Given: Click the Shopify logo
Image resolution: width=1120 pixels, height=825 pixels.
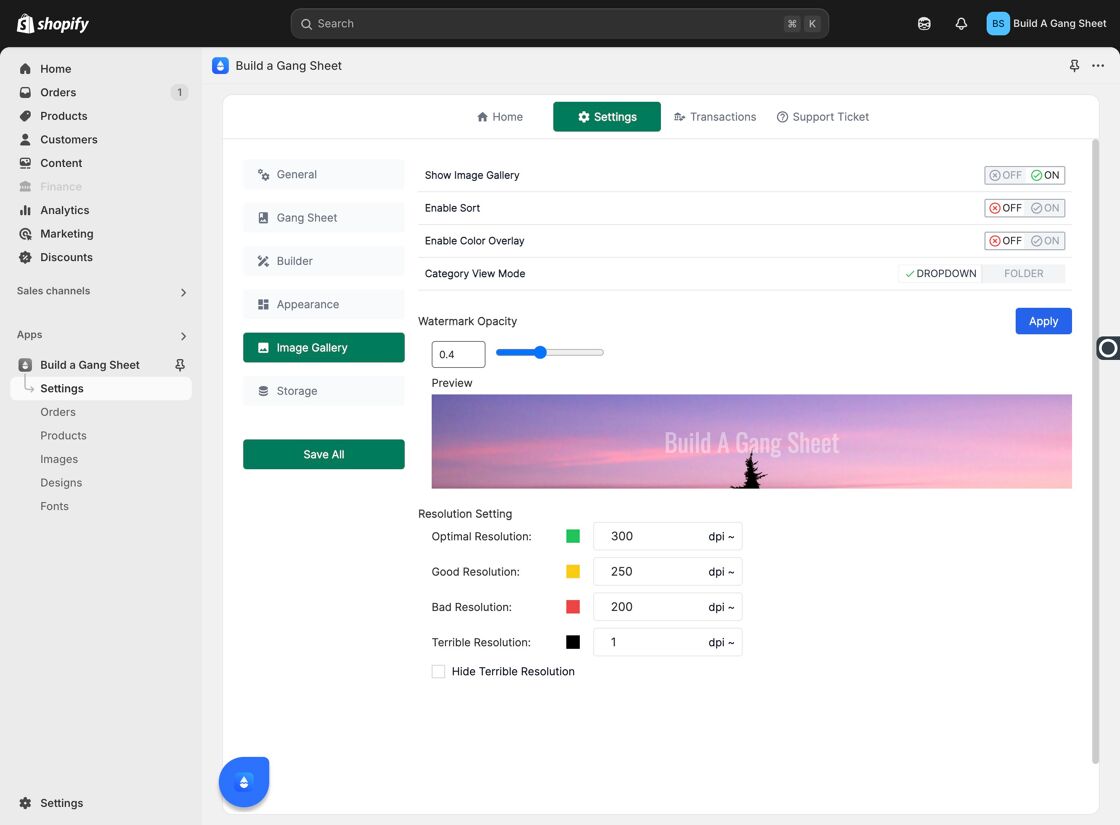Looking at the screenshot, I should pos(52,24).
